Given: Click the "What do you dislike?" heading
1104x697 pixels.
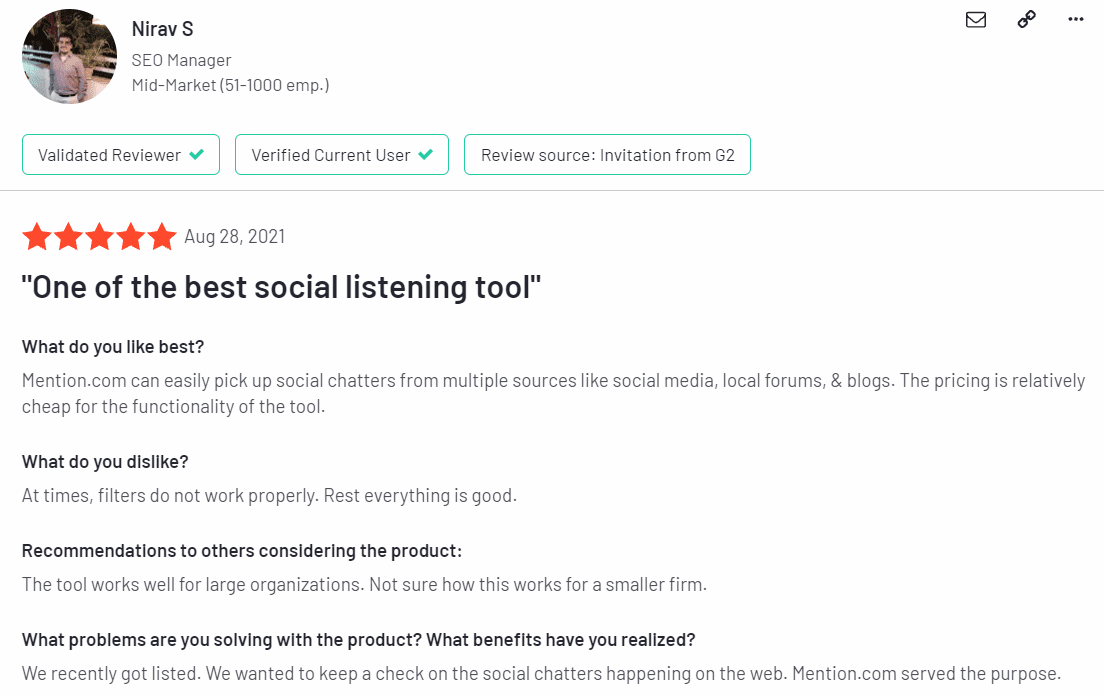Looking at the screenshot, I should tap(105, 462).
